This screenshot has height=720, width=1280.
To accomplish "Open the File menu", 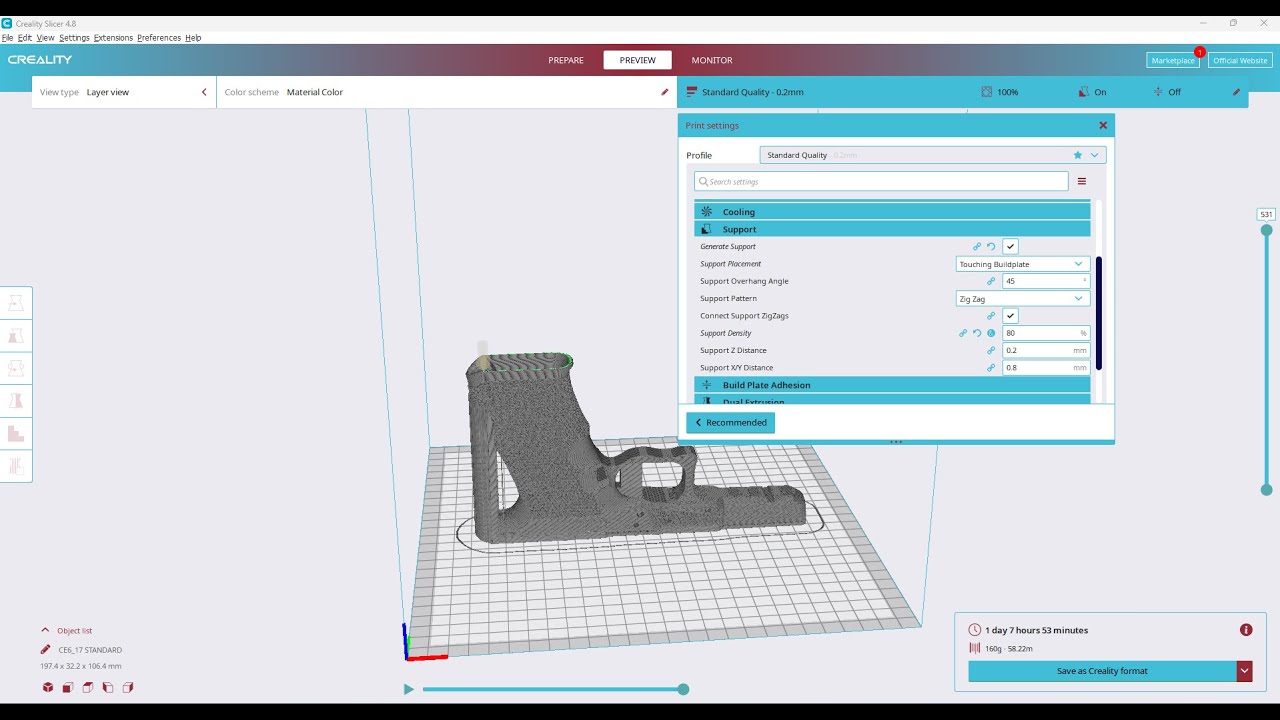I will (x=7, y=38).
